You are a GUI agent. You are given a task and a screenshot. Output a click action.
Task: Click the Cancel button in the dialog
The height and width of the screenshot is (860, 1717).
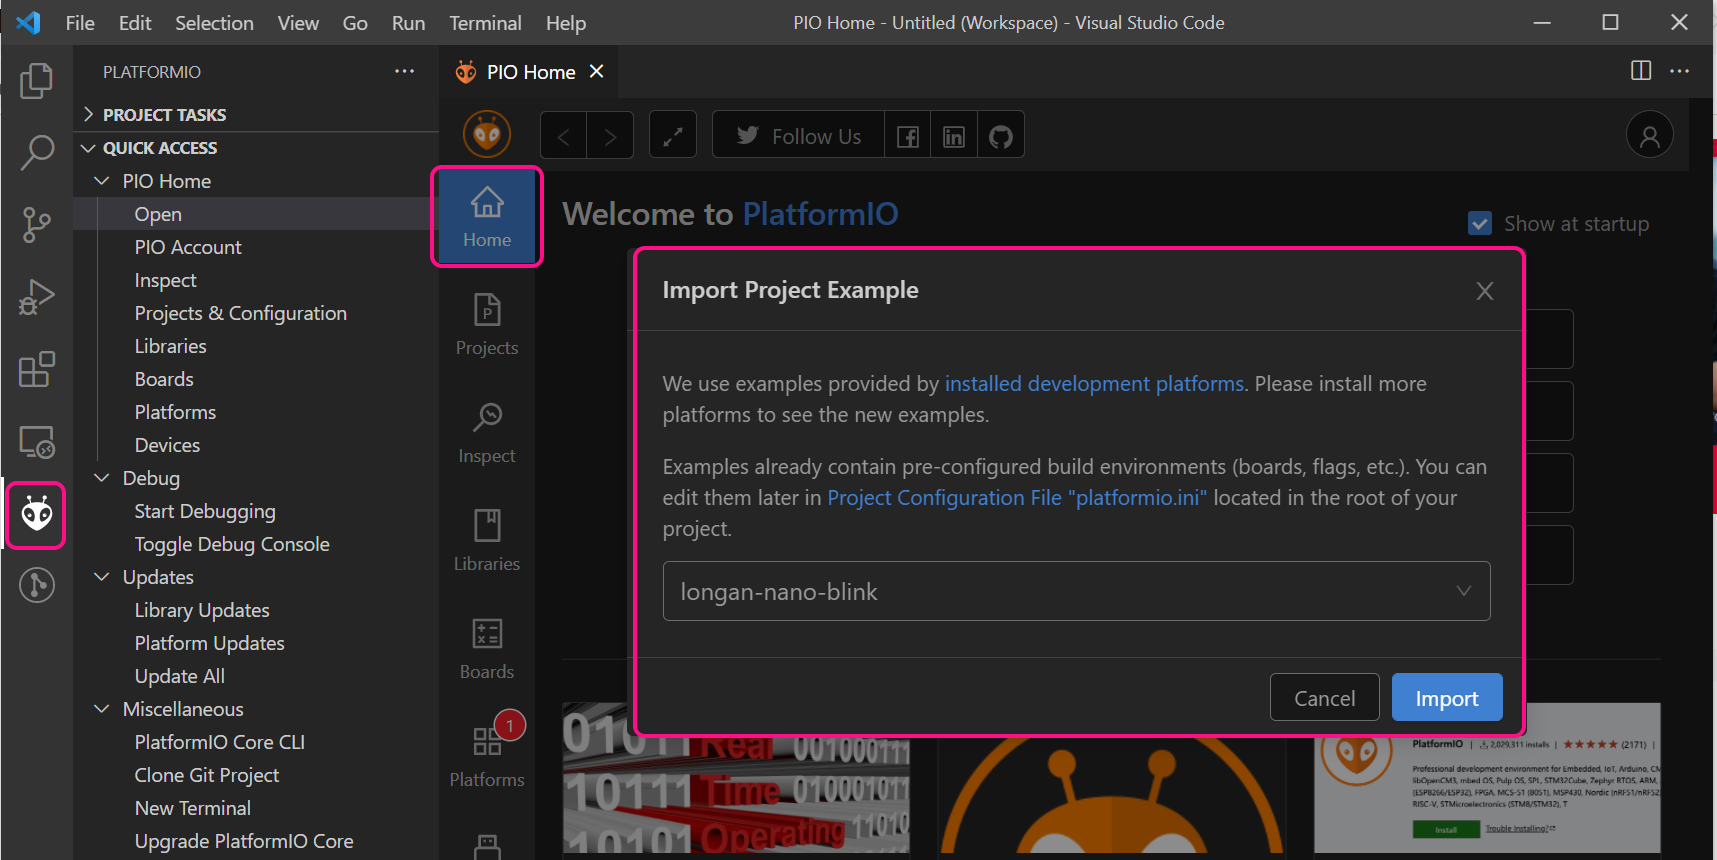coord(1325,697)
